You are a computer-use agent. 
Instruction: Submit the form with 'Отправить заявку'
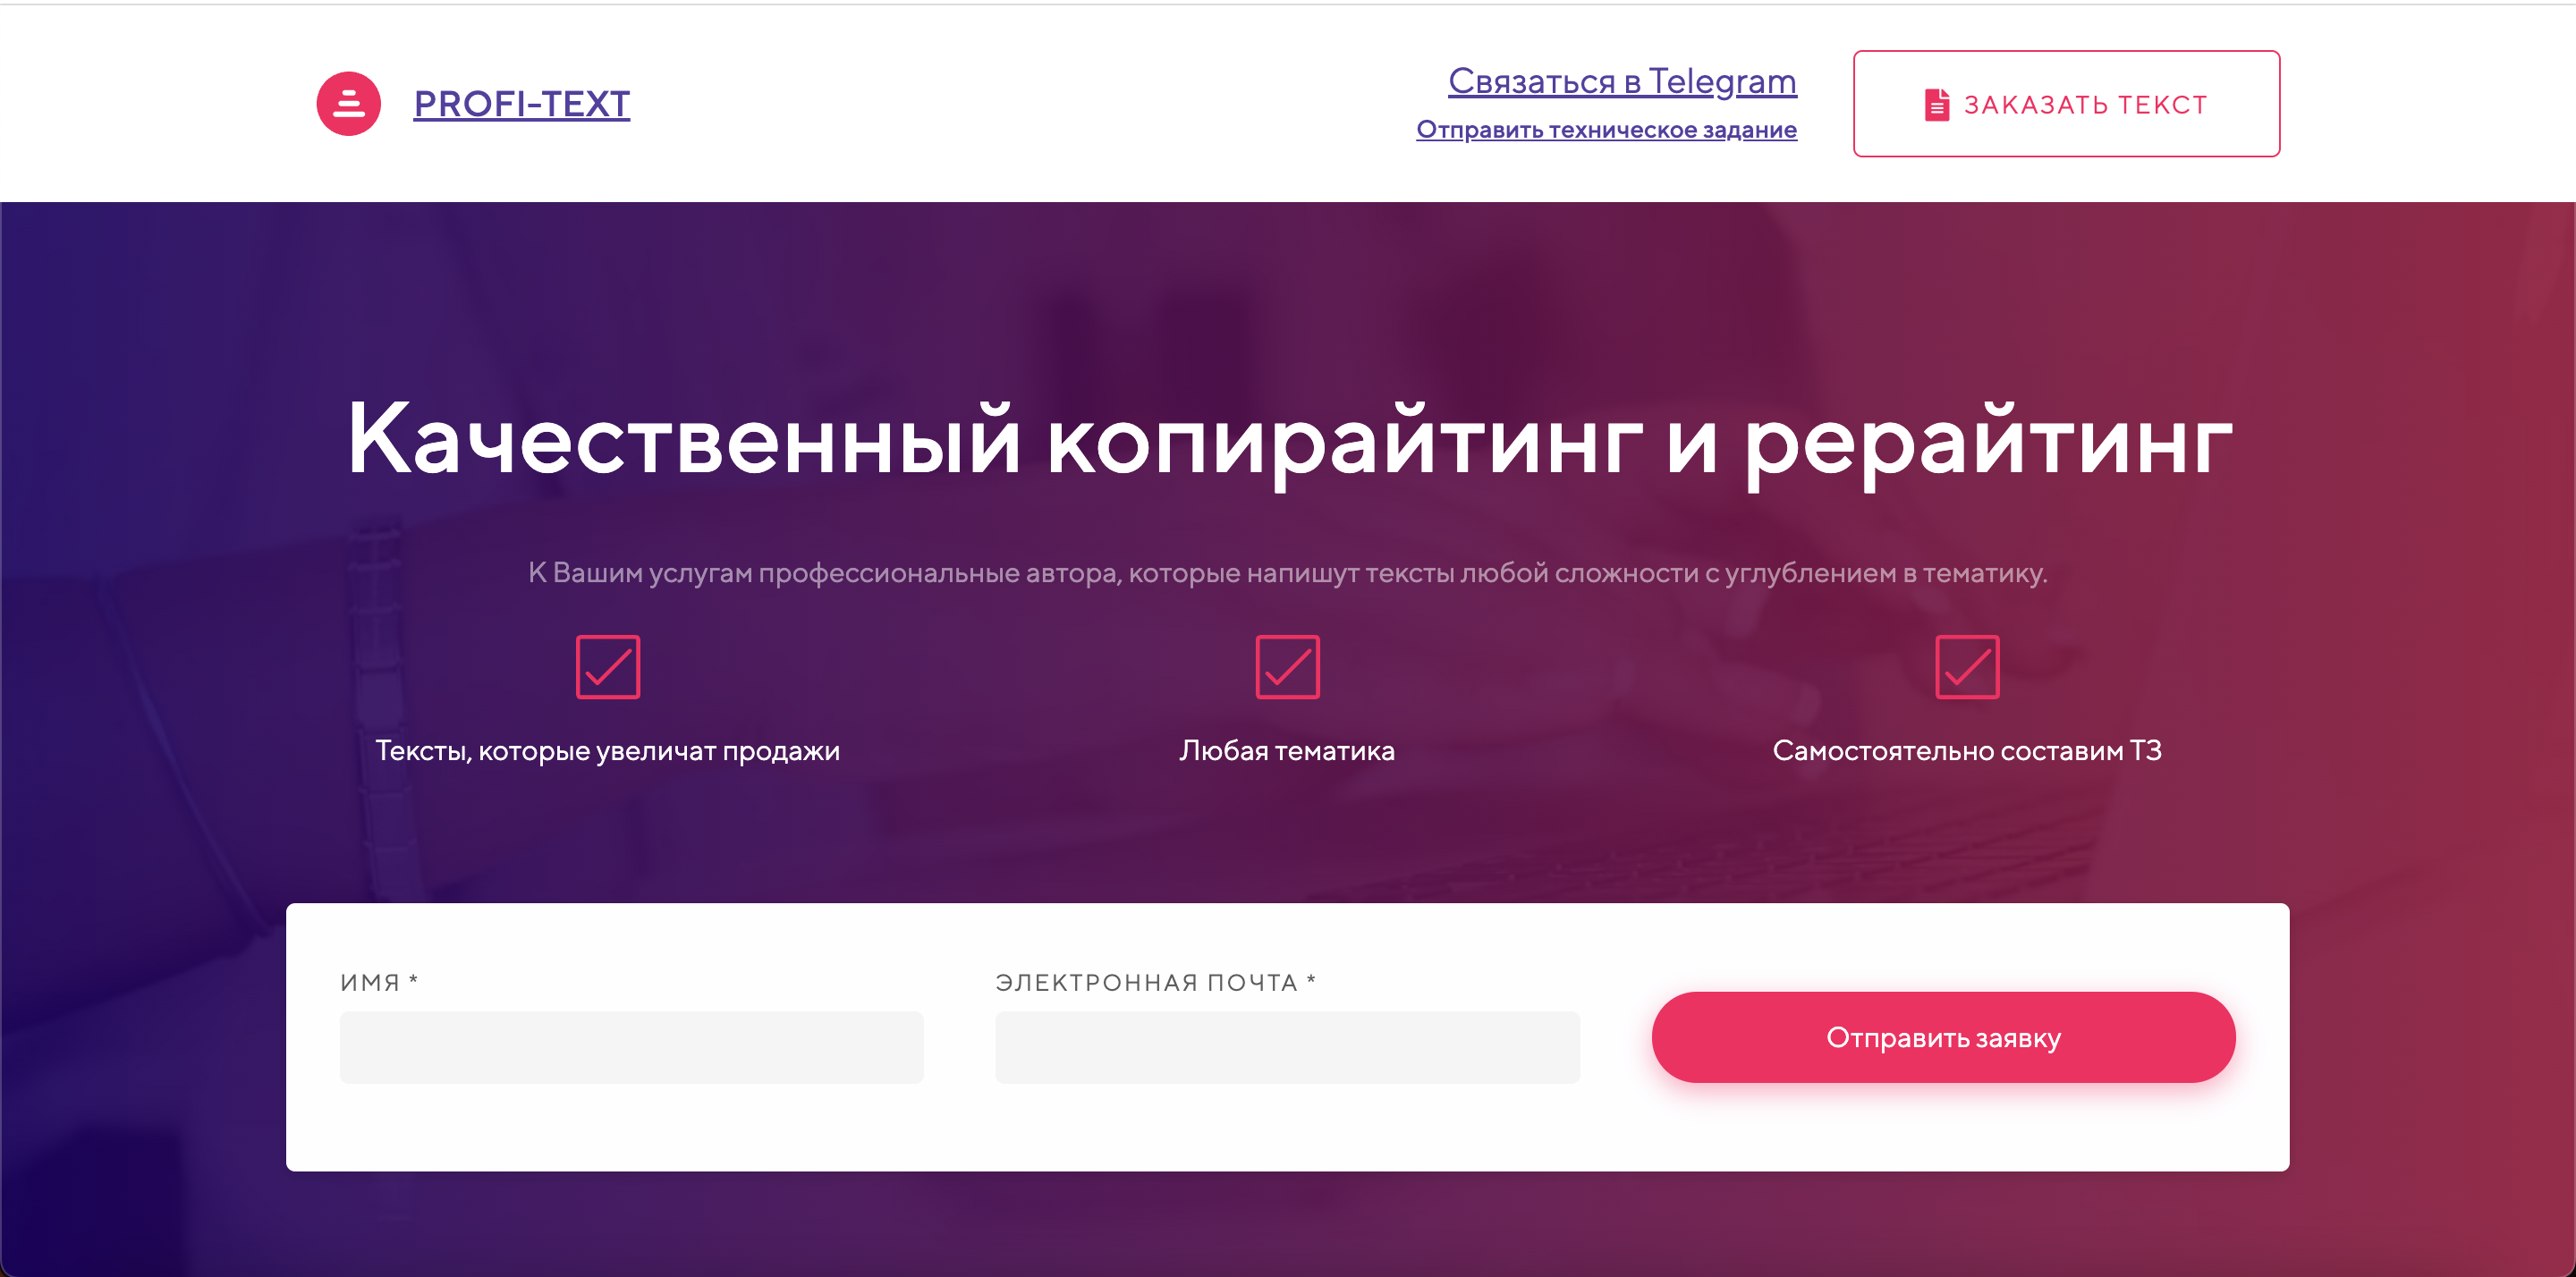pyautogui.click(x=1943, y=1037)
